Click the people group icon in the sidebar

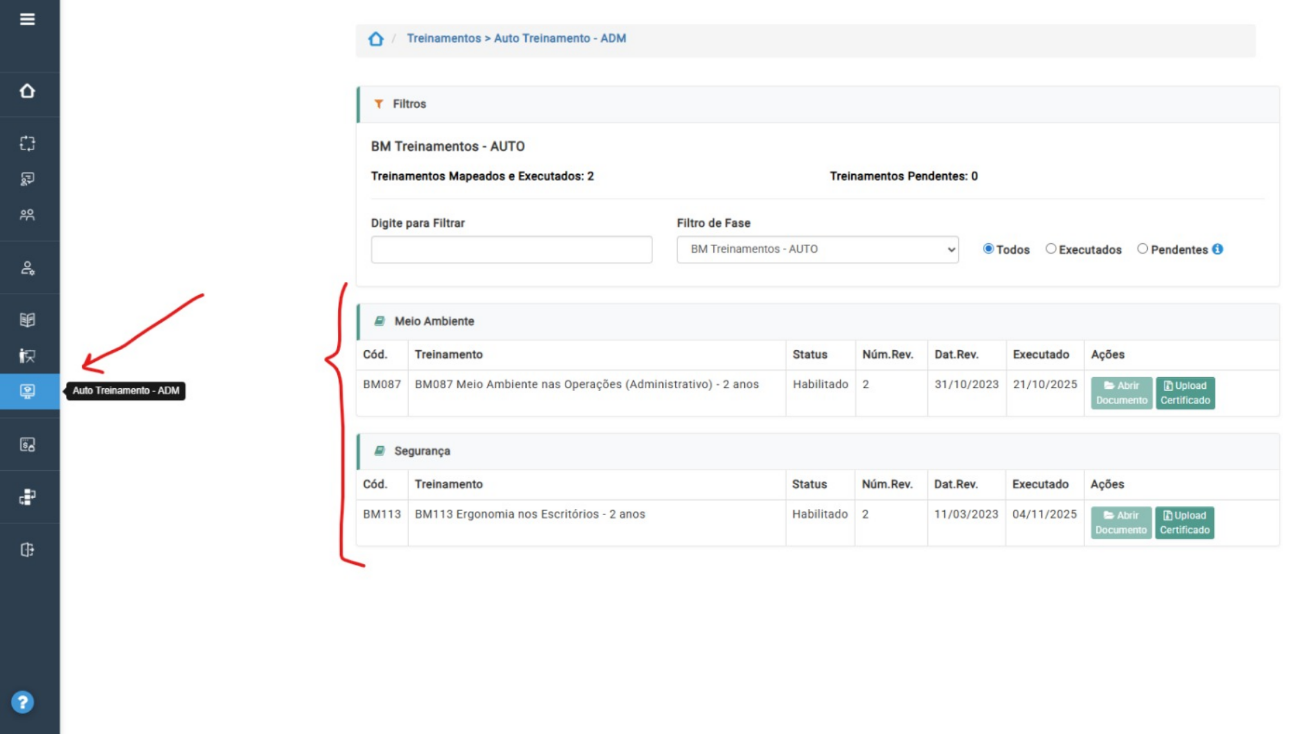pyautogui.click(x=27, y=215)
